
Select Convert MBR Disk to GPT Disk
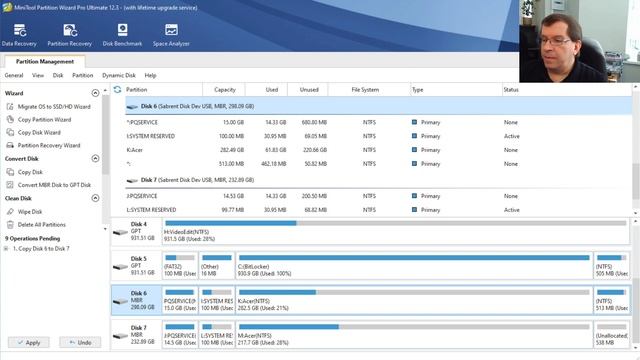point(54,185)
